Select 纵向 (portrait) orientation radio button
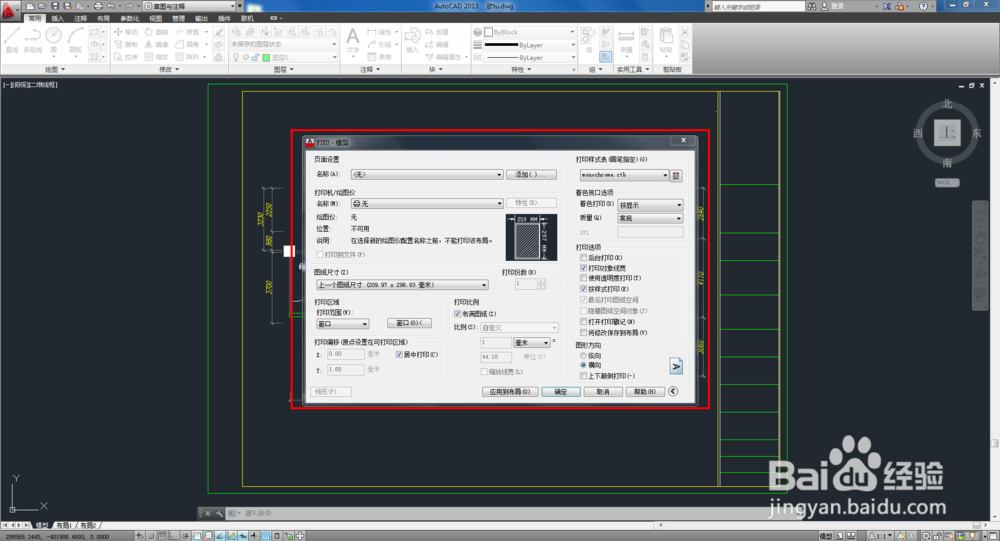The height and width of the screenshot is (541, 1000). coord(583,356)
